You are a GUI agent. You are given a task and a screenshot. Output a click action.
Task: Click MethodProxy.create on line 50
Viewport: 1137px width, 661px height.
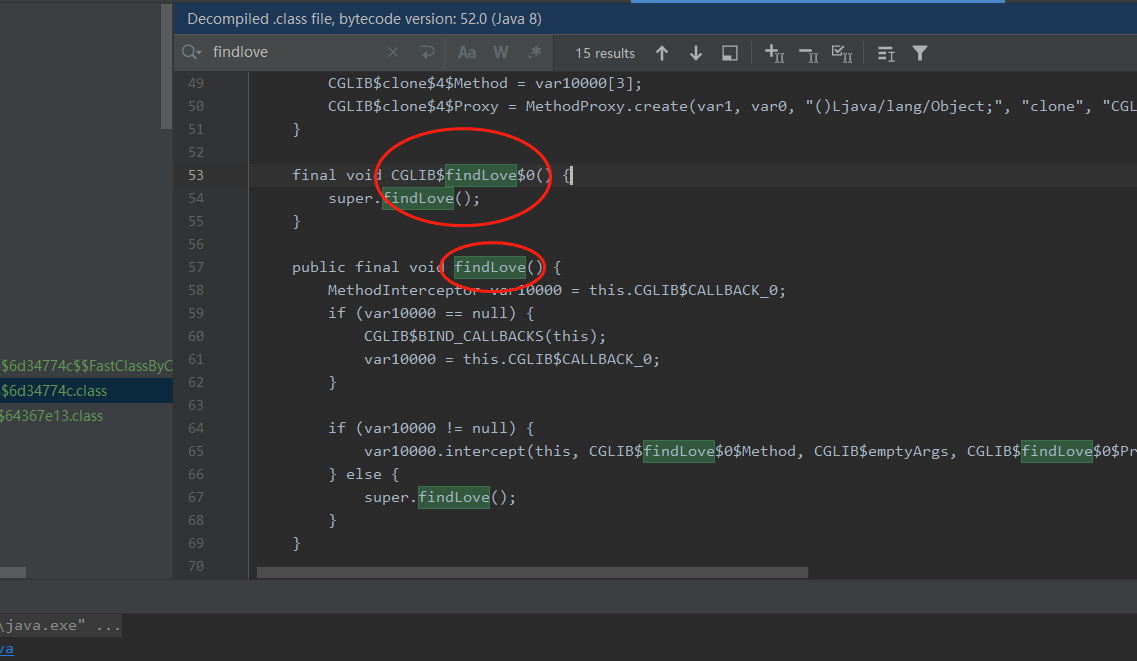click(x=606, y=106)
